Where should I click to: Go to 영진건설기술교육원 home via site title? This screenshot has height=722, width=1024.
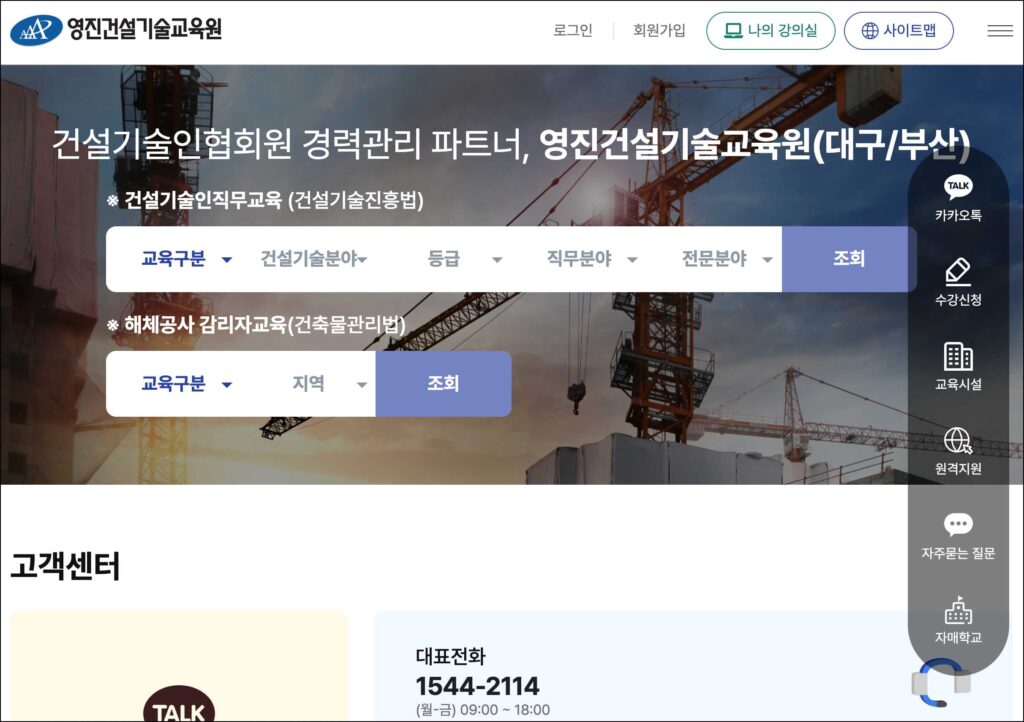click(x=145, y=29)
